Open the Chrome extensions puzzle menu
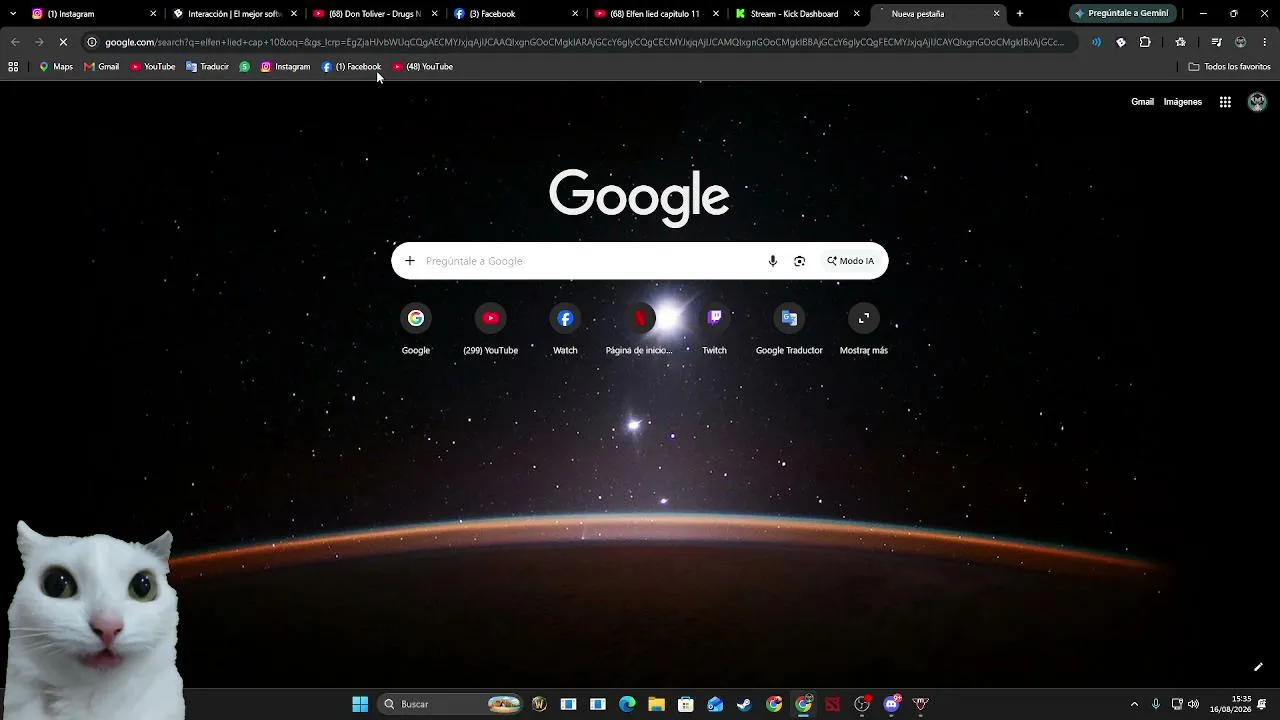The height and width of the screenshot is (720, 1280). pos(1145,42)
